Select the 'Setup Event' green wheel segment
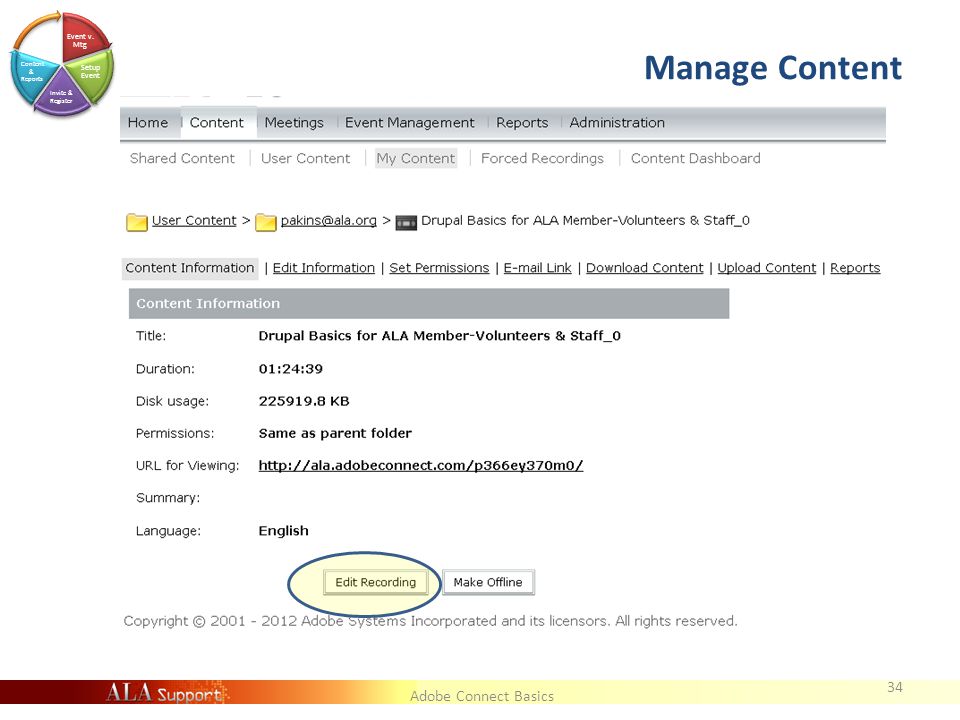The image size is (960, 720). pos(92,75)
